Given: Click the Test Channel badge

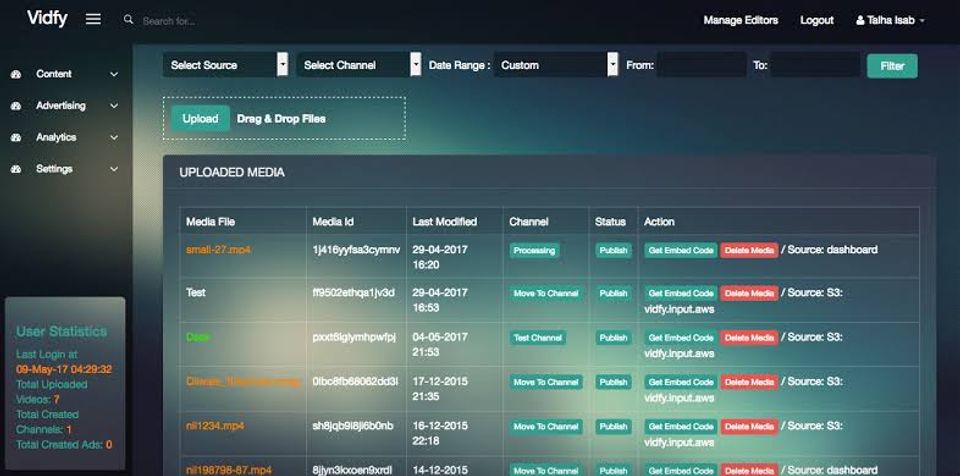Looking at the screenshot, I should [538, 338].
